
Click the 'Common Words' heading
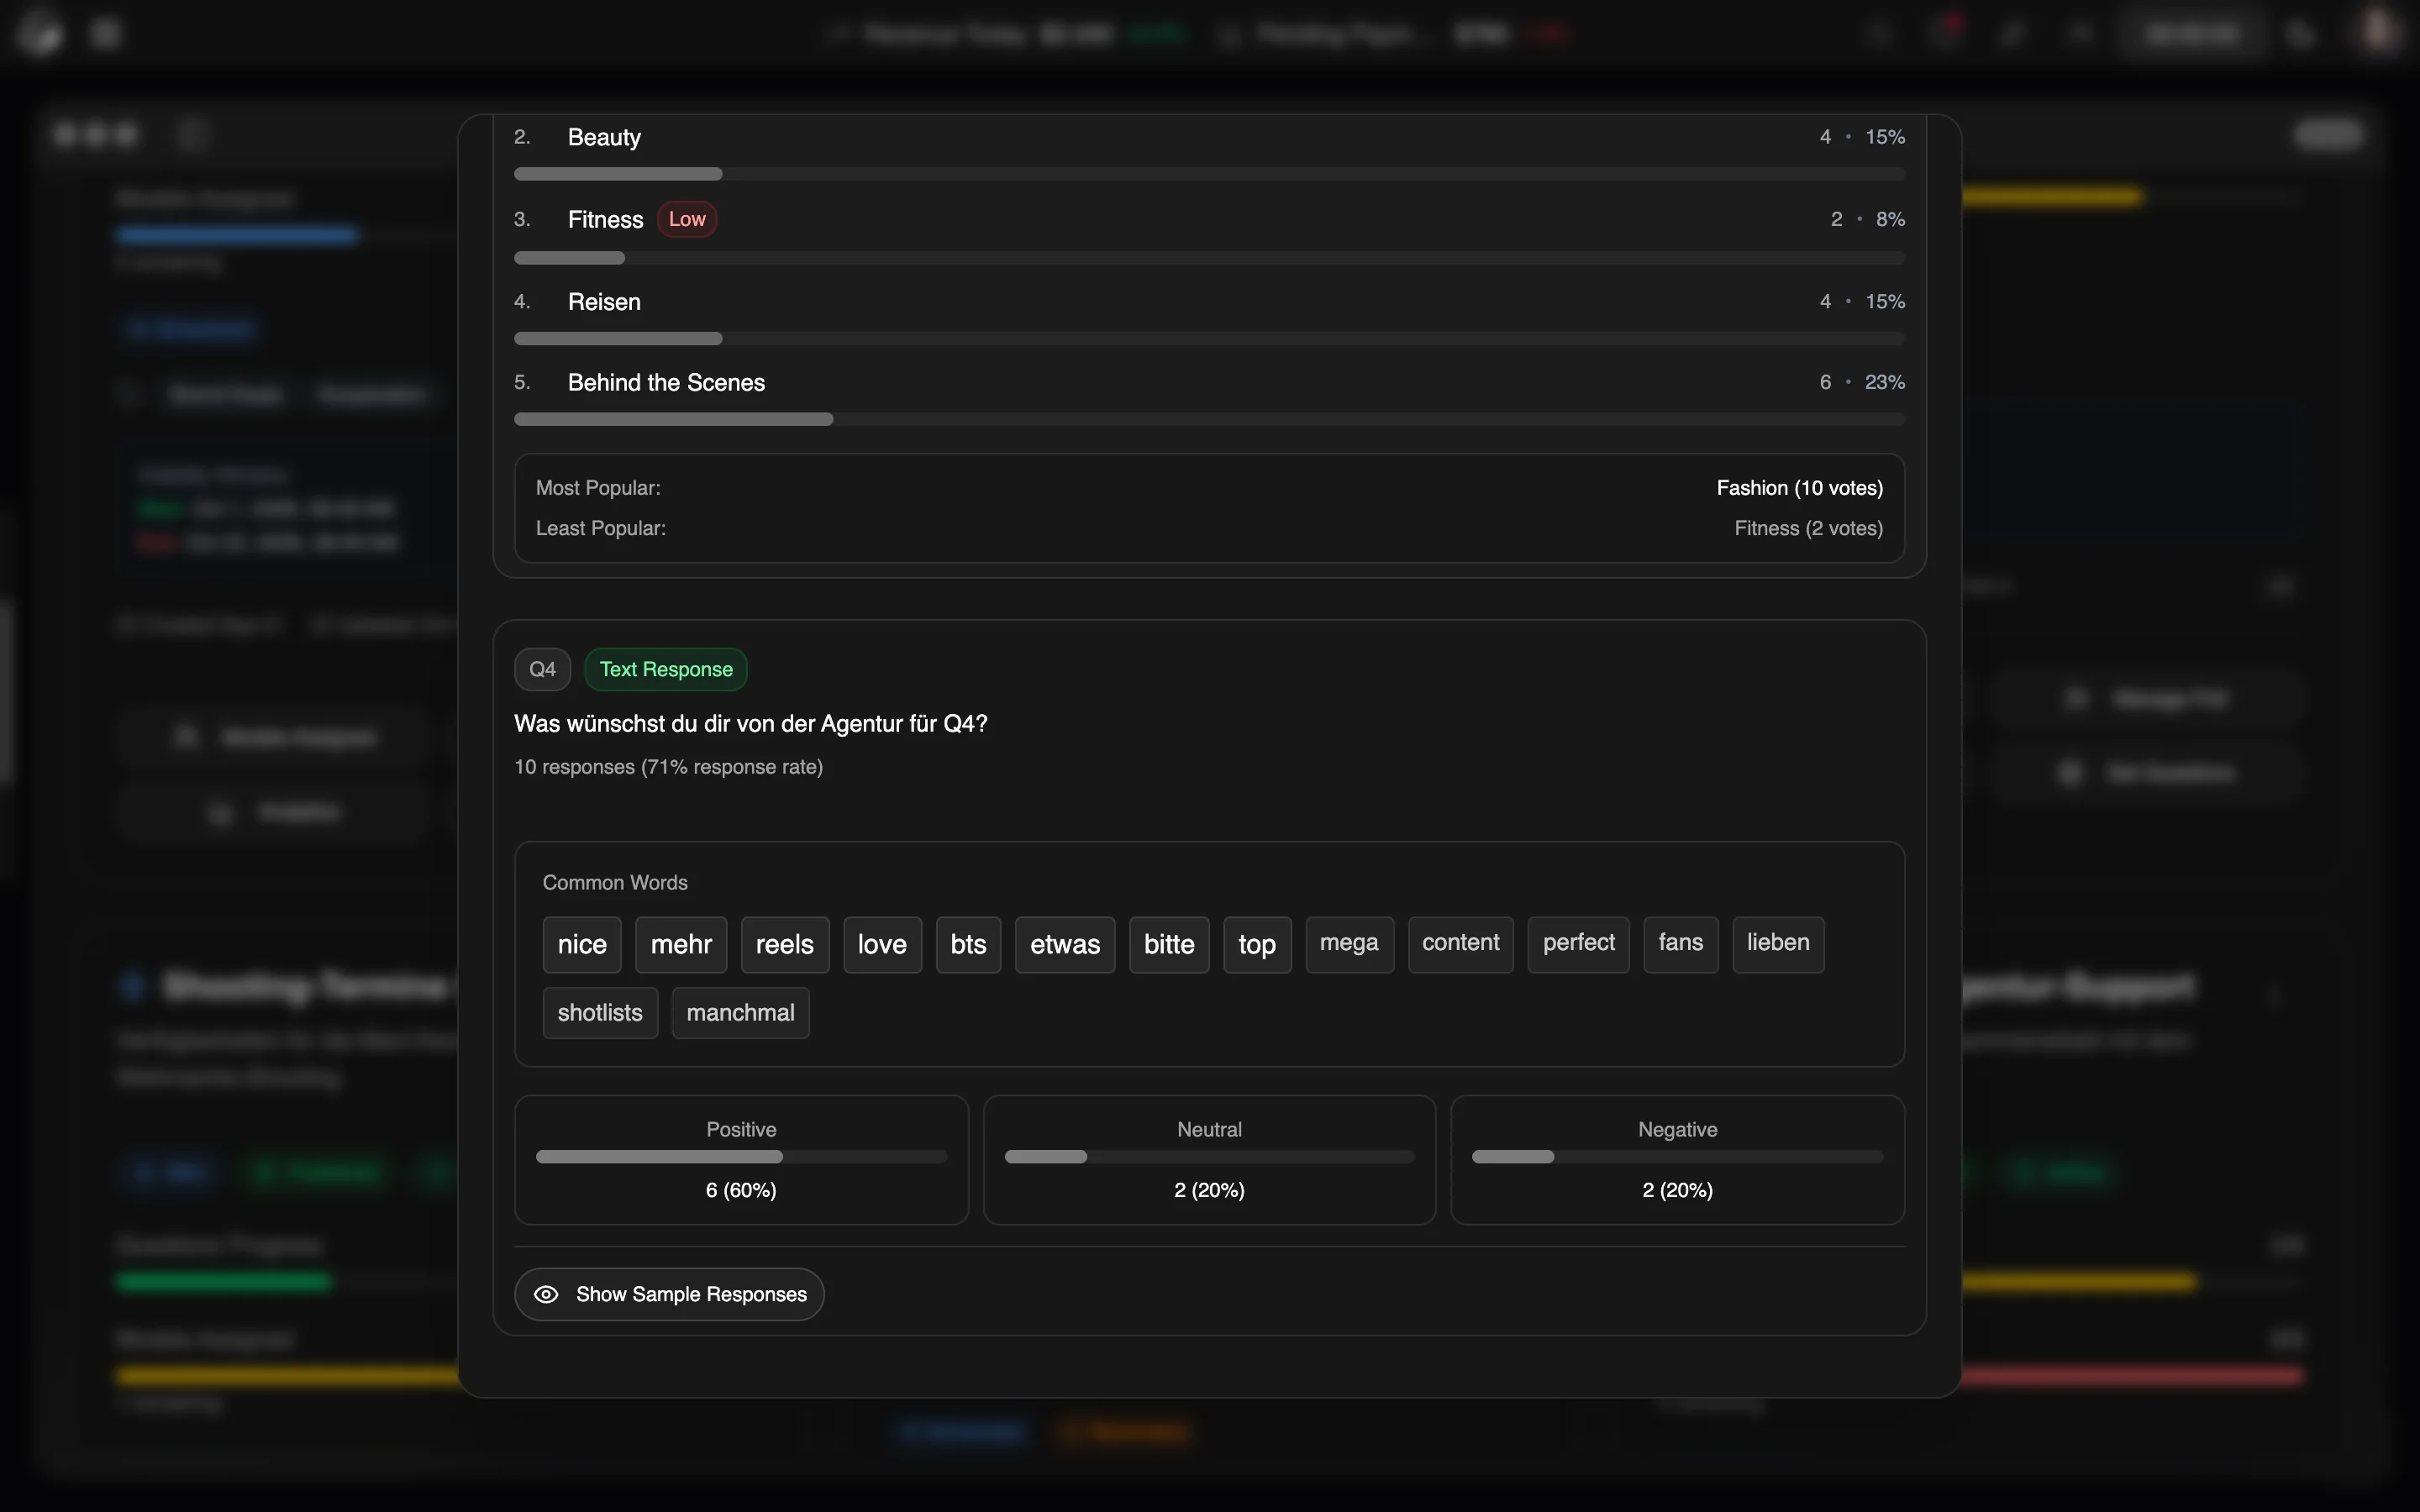click(615, 883)
